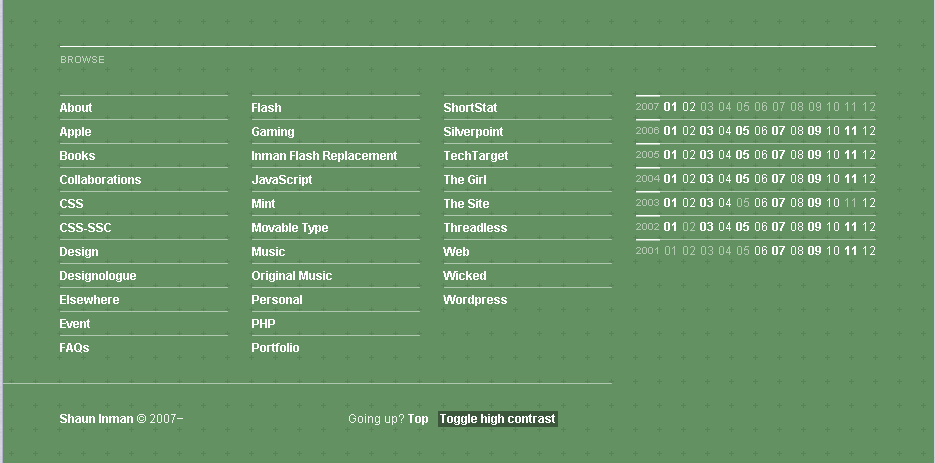Select the Designologue category

[x=98, y=276]
